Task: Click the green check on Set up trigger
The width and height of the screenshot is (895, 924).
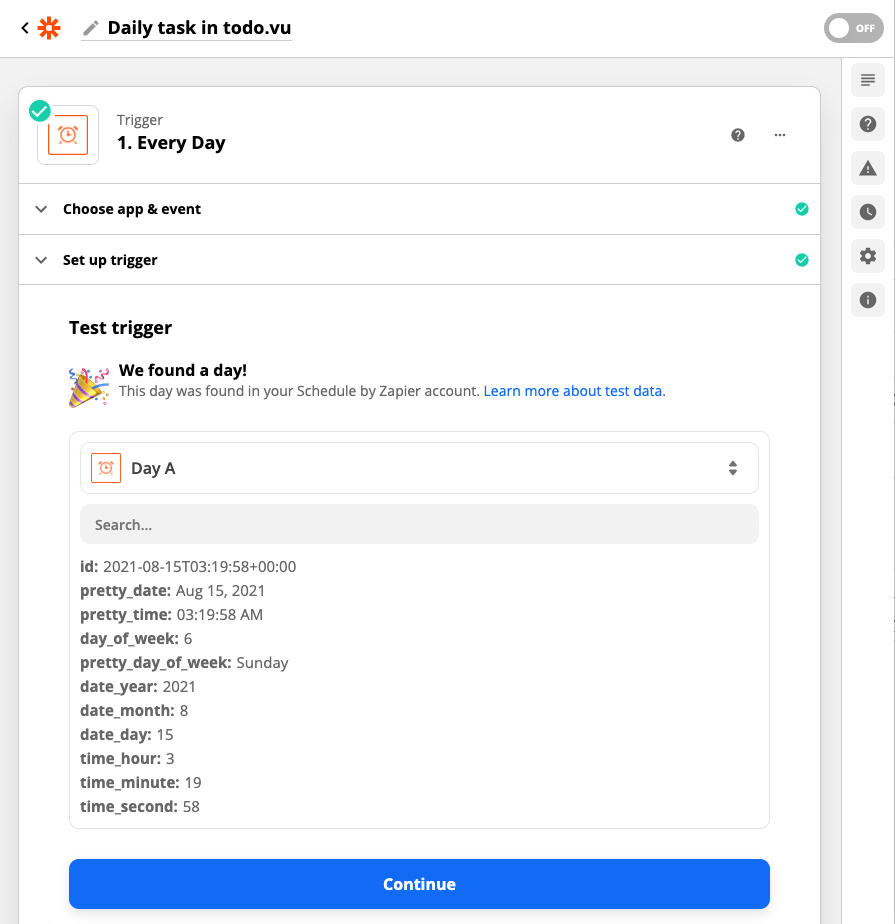Action: [801, 260]
